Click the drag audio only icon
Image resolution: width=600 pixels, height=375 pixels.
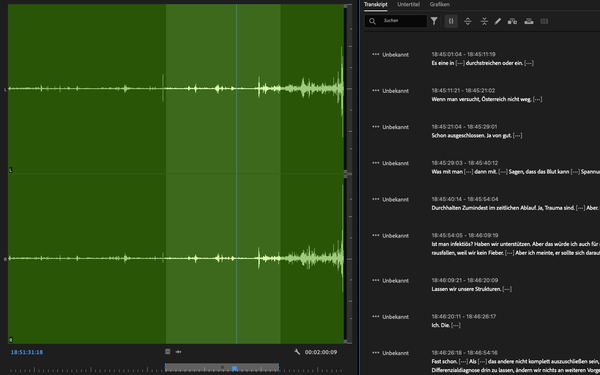pyautogui.click(x=178, y=352)
